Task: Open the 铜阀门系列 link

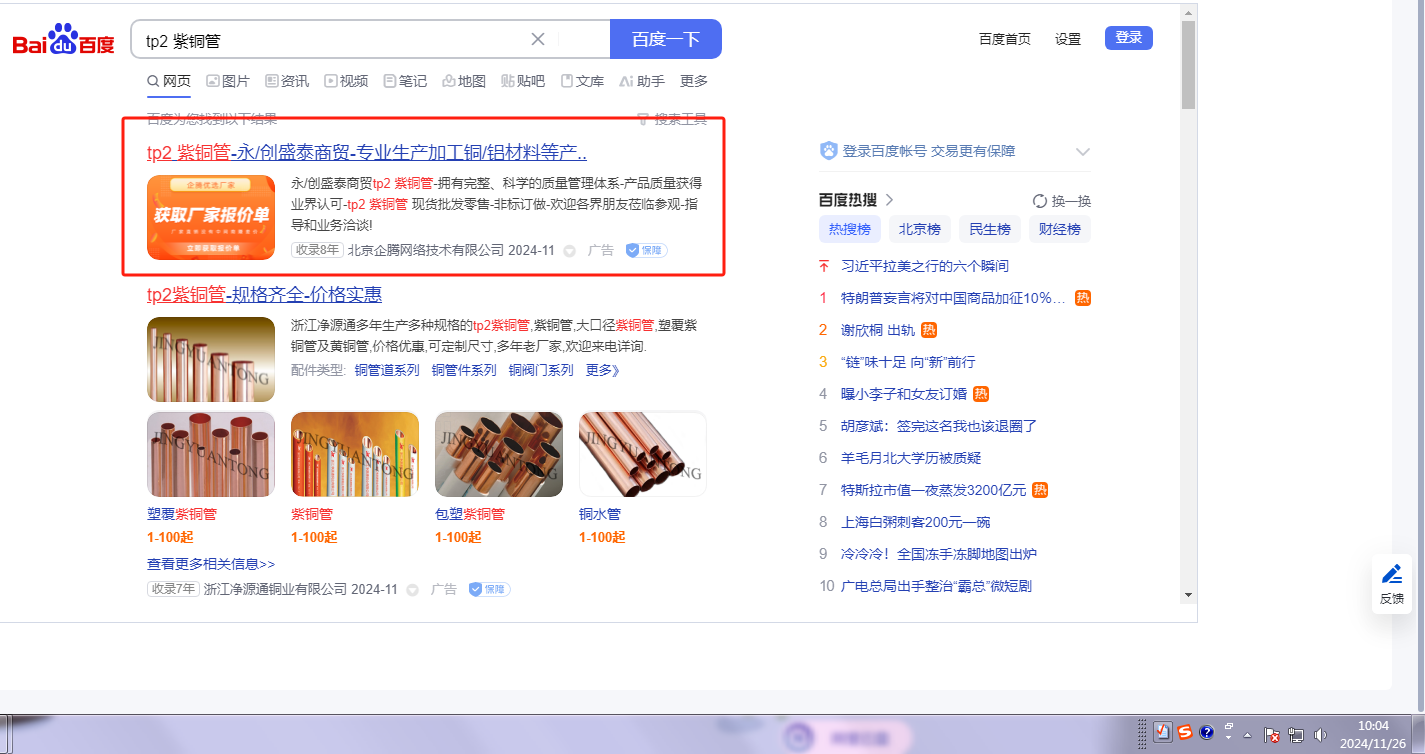Action: [541, 370]
